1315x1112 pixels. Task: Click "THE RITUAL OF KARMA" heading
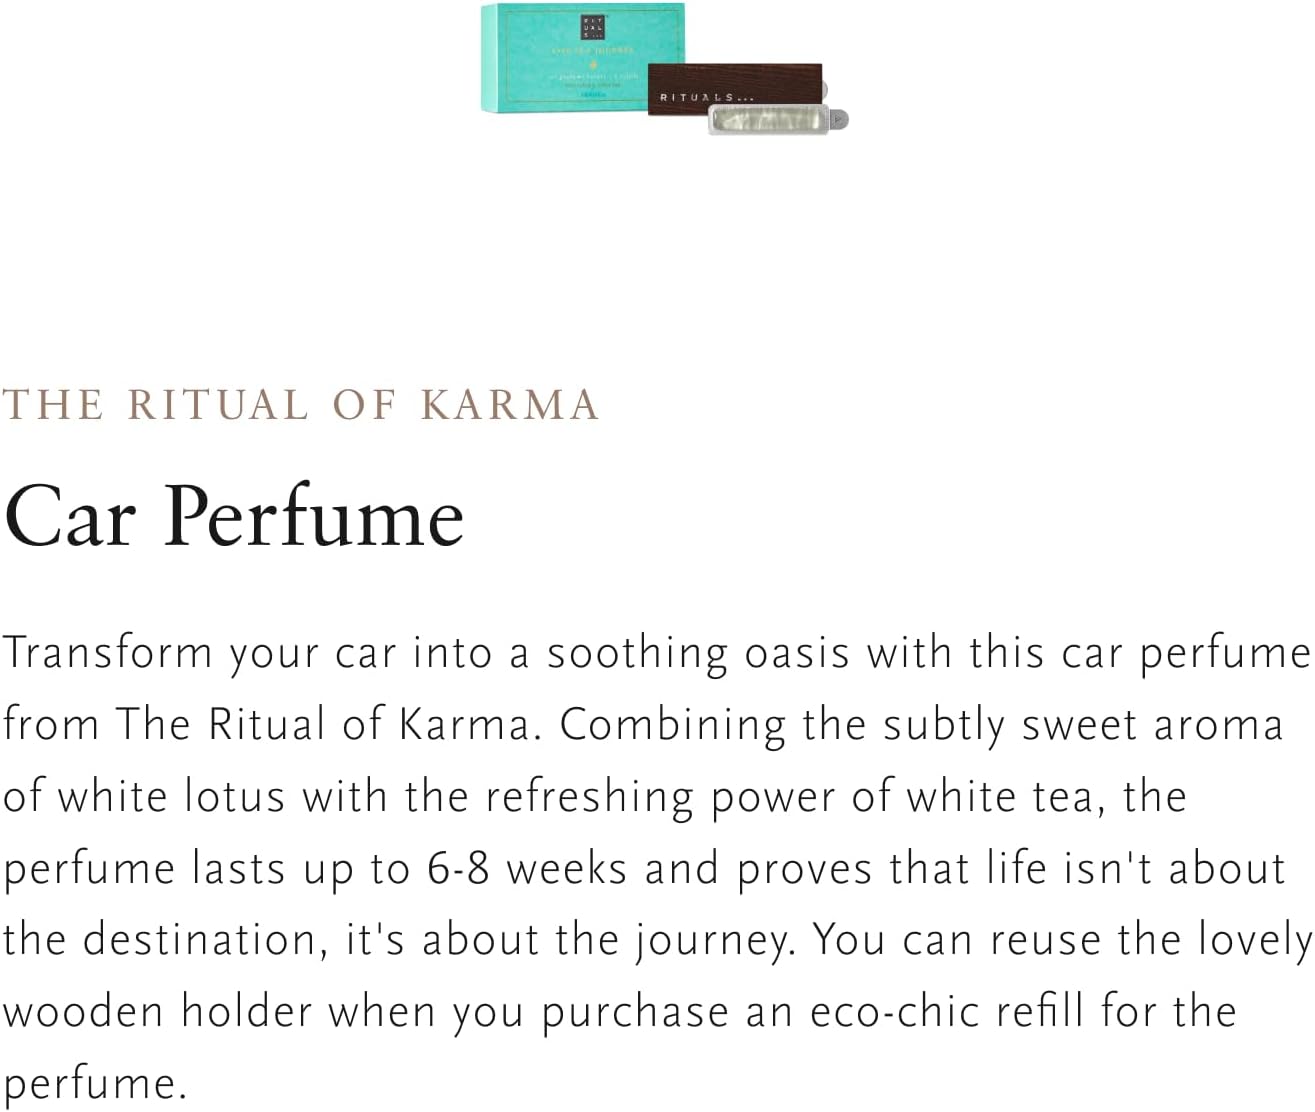pos(300,405)
